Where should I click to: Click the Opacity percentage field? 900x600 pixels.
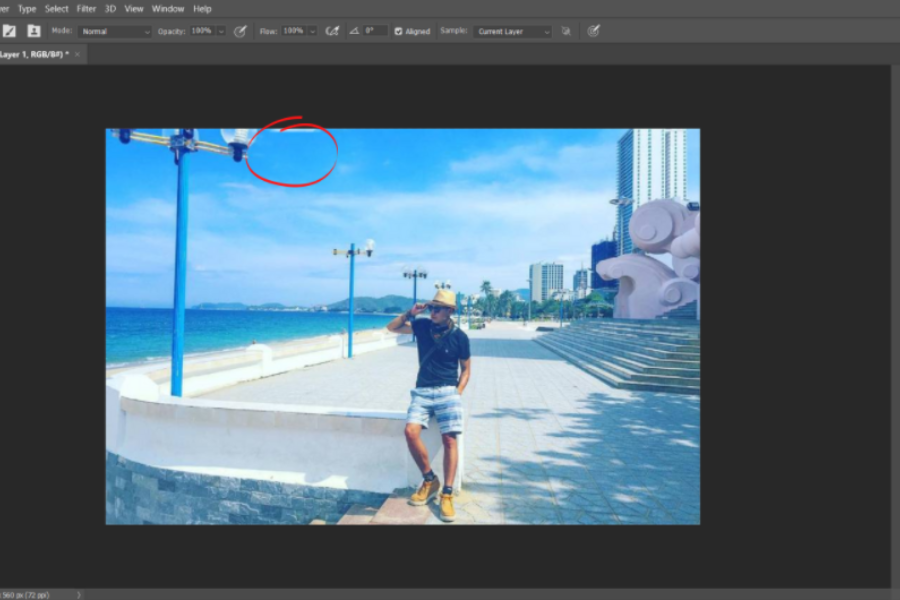[x=202, y=31]
